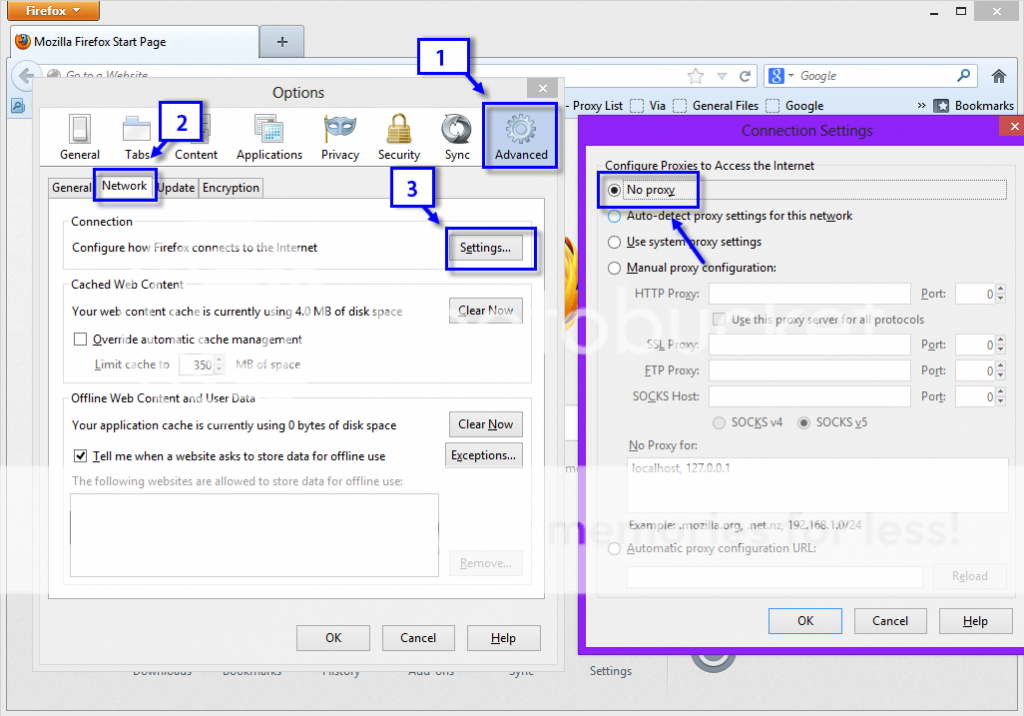Adjust the HTTP Proxy port stepper
The width and height of the screenshot is (1024, 716).
click(x=1000, y=294)
